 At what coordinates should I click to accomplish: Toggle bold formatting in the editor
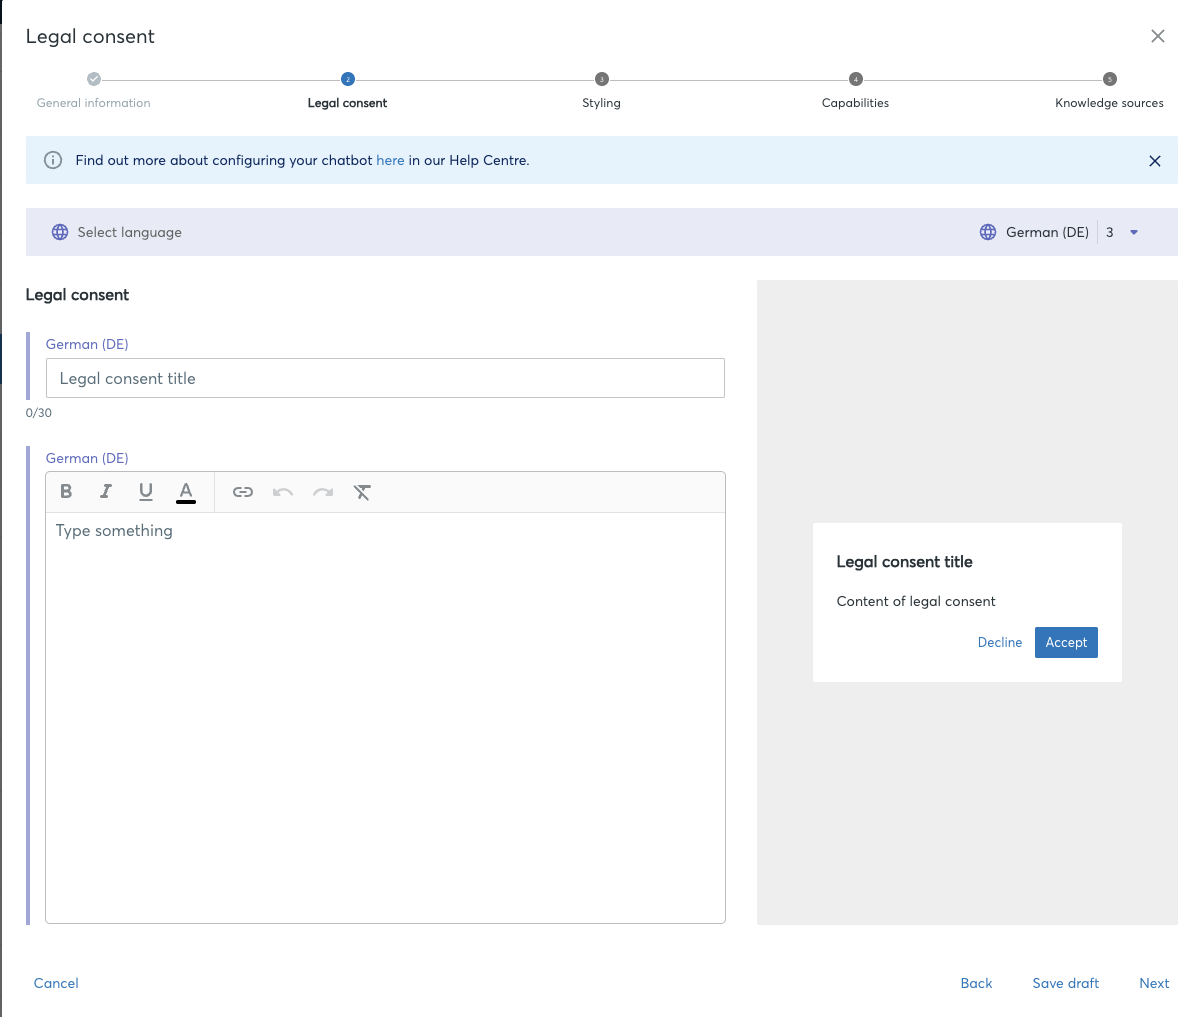[66, 491]
